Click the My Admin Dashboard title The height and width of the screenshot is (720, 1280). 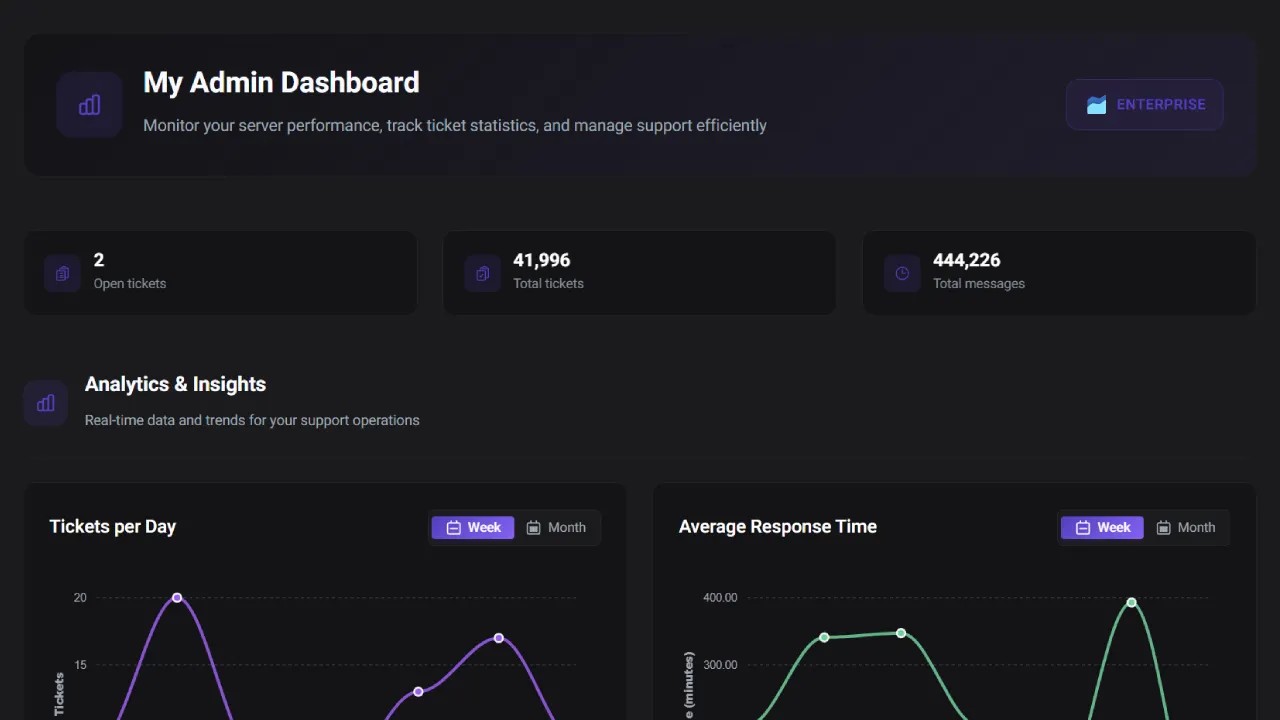[x=281, y=82]
